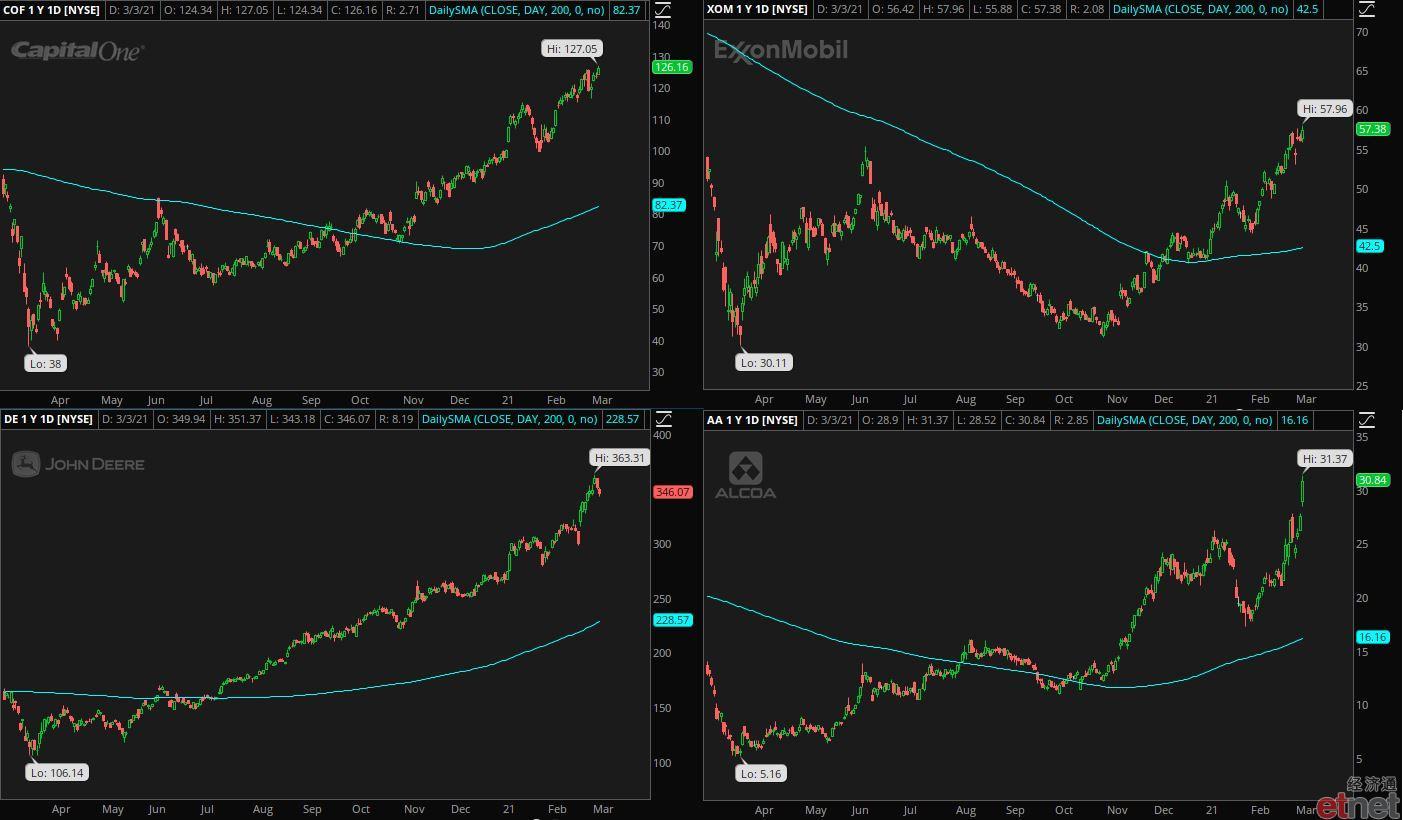The width and height of the screenshot is (1403, 820).
Task: Click DE SMA value 228.57 in header
Action: (x=623, y=420)
